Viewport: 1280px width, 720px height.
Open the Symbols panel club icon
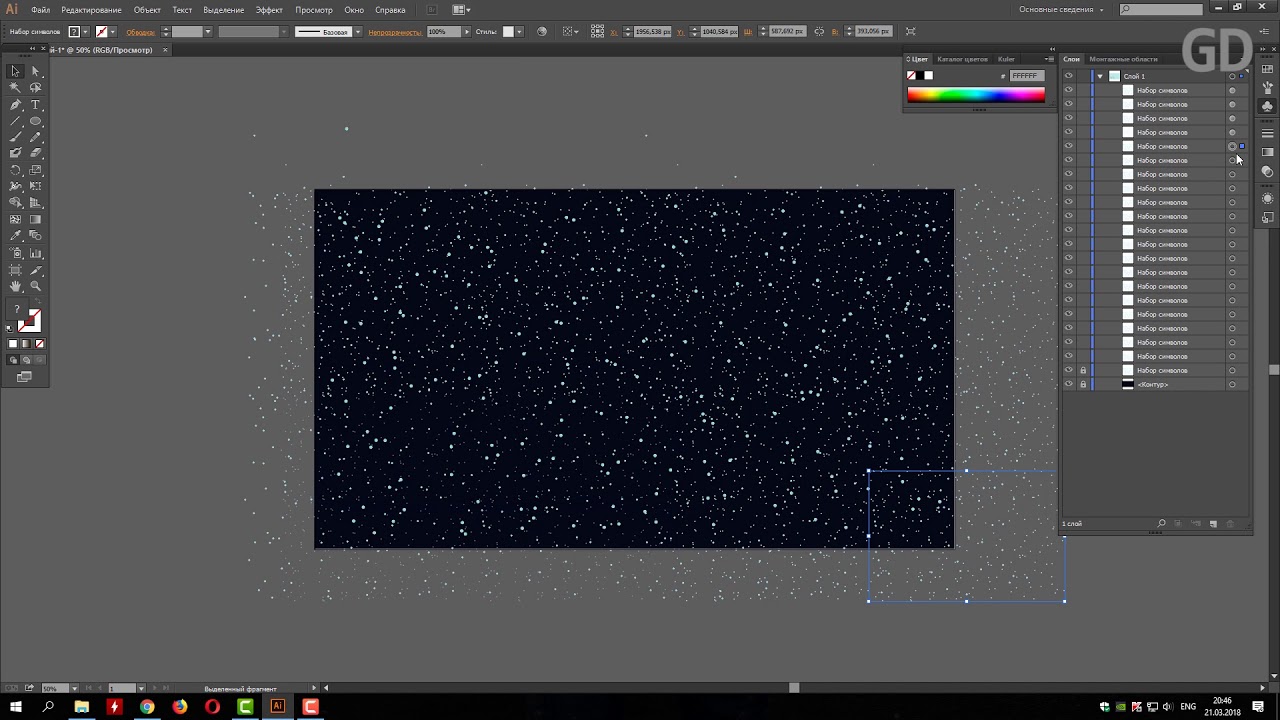coord(1268,105)
